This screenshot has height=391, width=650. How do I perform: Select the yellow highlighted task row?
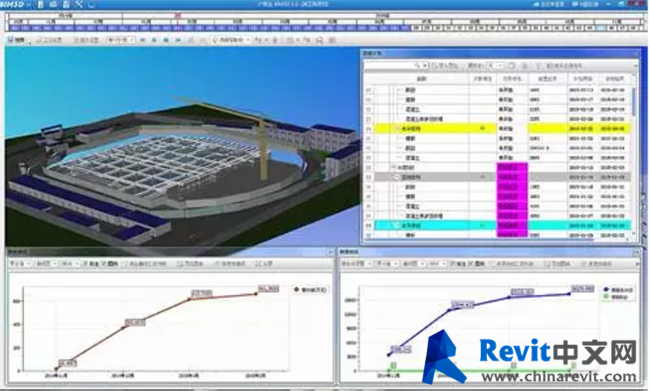pos(502,129)
